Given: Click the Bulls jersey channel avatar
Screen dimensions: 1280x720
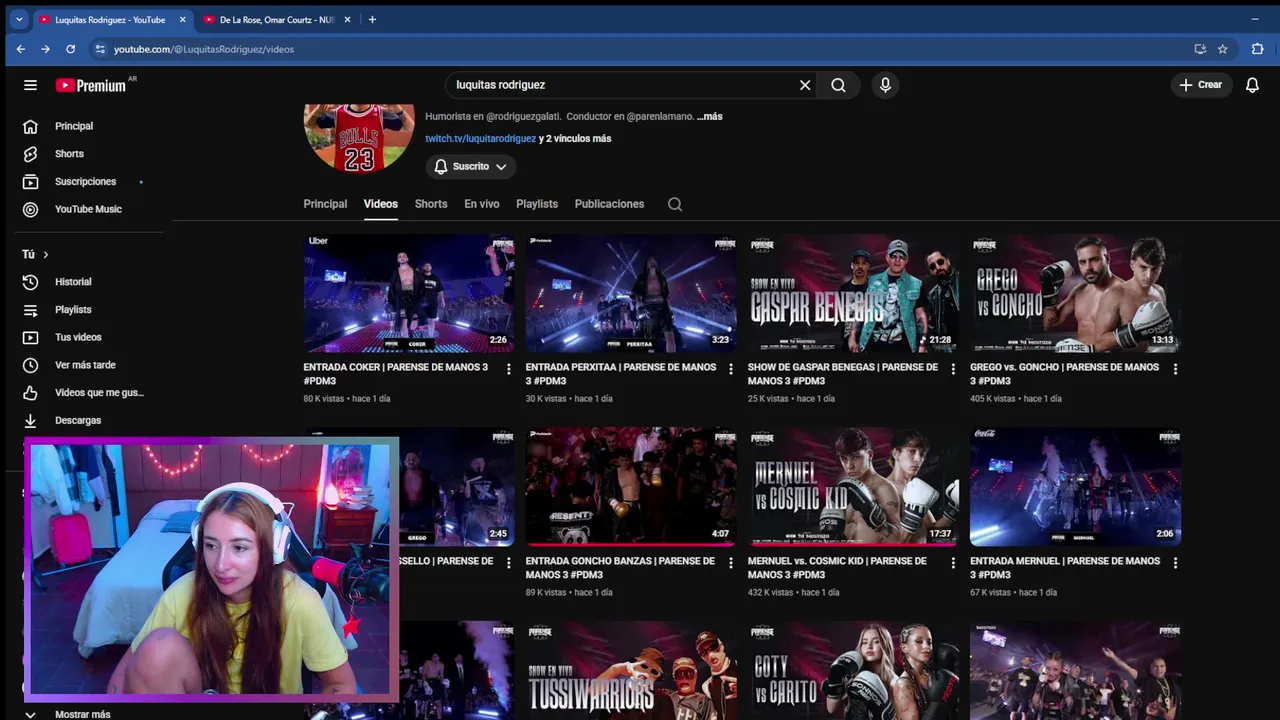Looking at the screenshot, I should (359, 137).
